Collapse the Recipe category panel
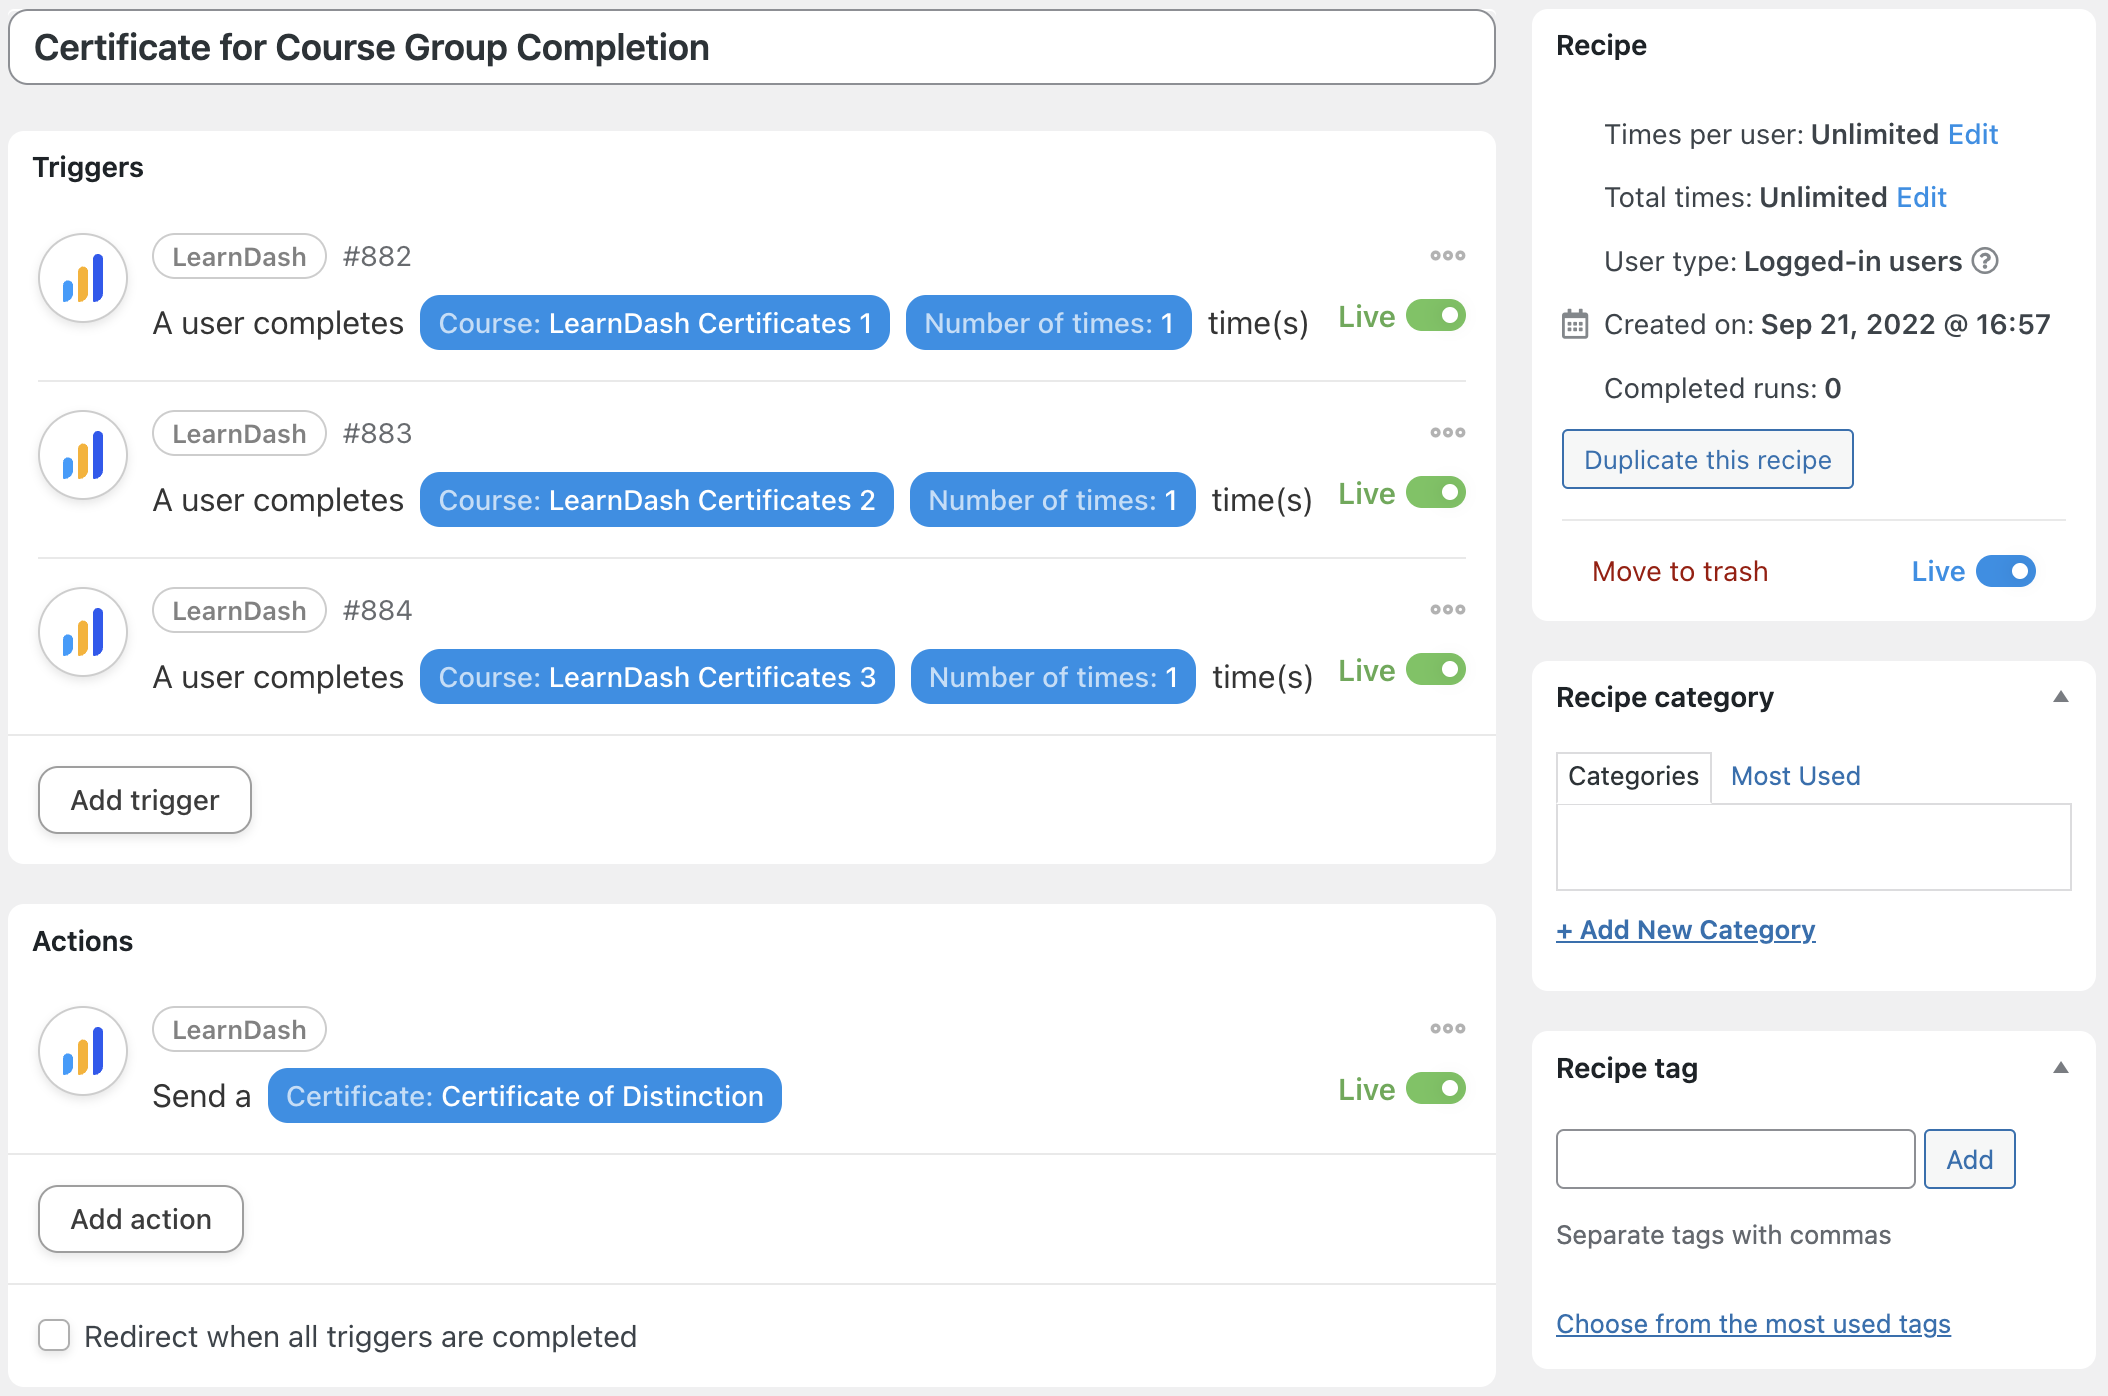2108x1396 pixels. coord(2062,697)
